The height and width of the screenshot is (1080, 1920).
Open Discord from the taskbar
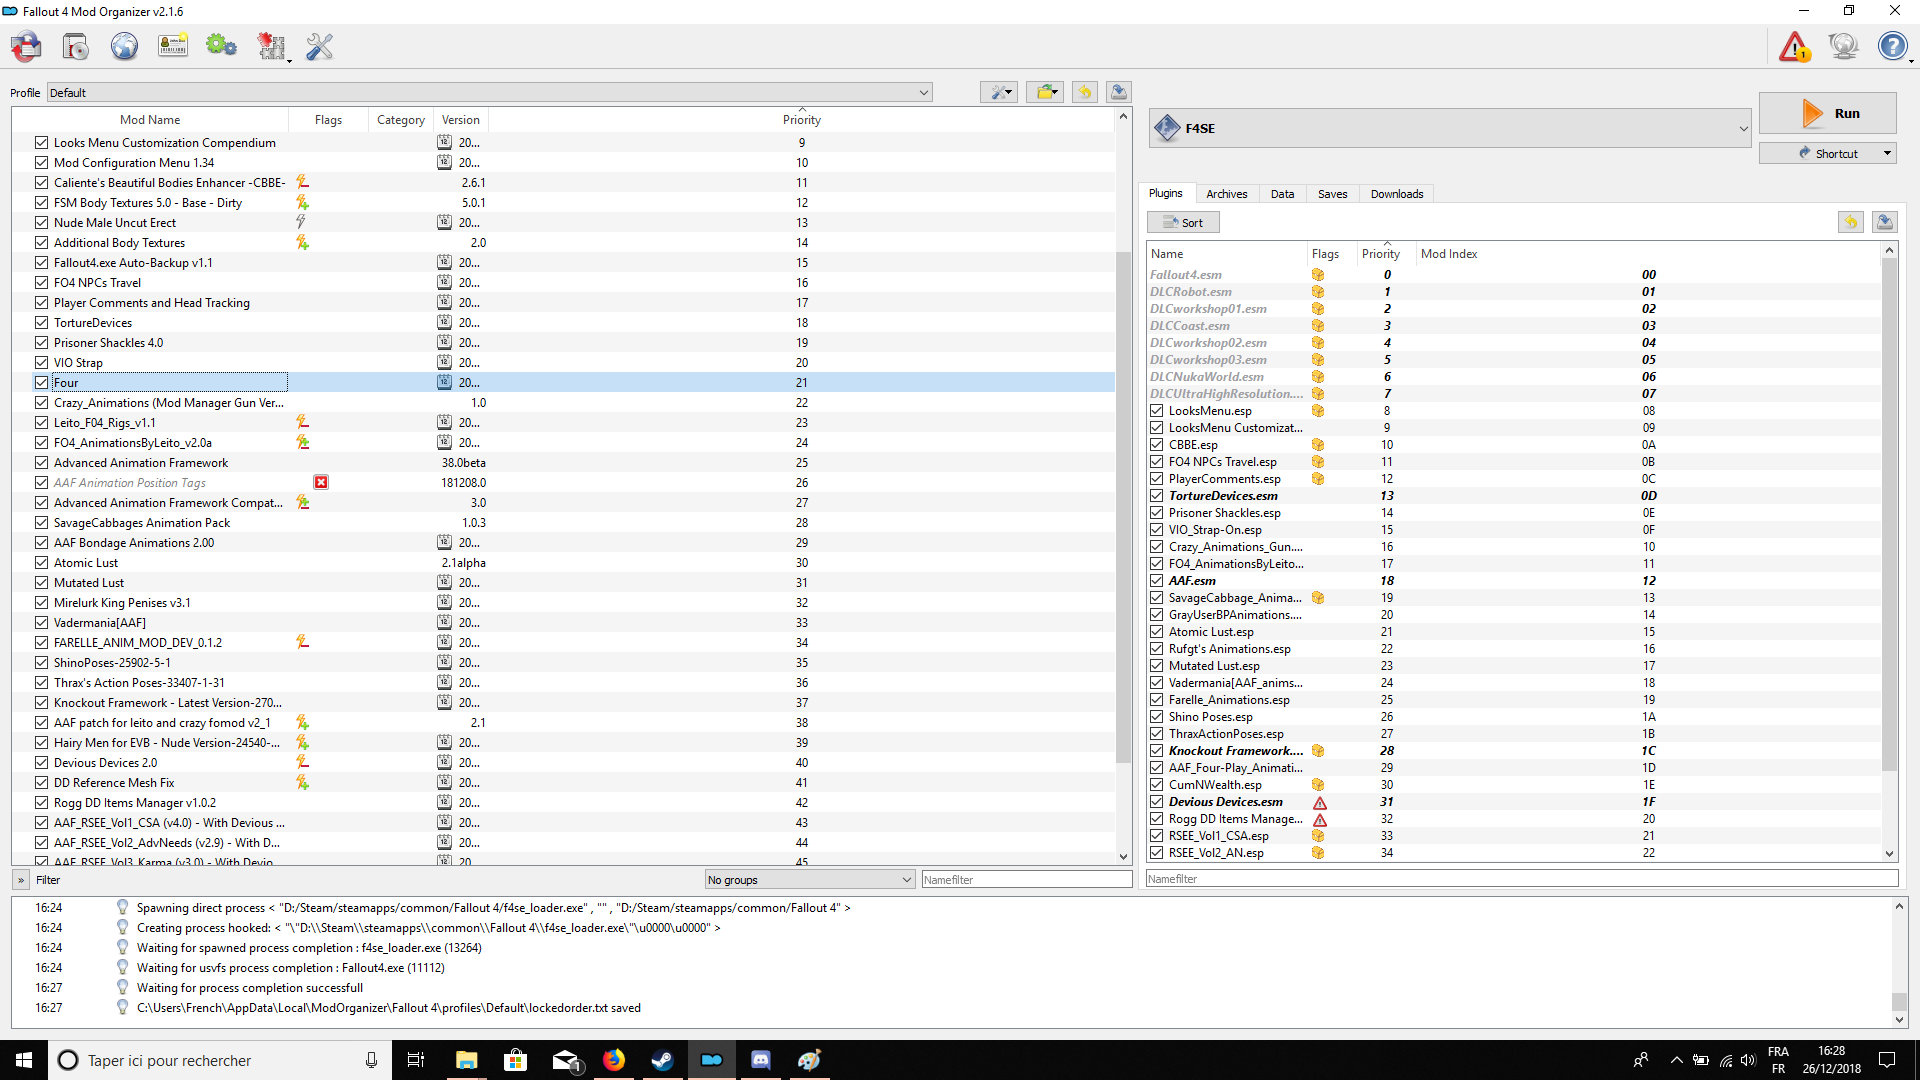click(760, 1060)
